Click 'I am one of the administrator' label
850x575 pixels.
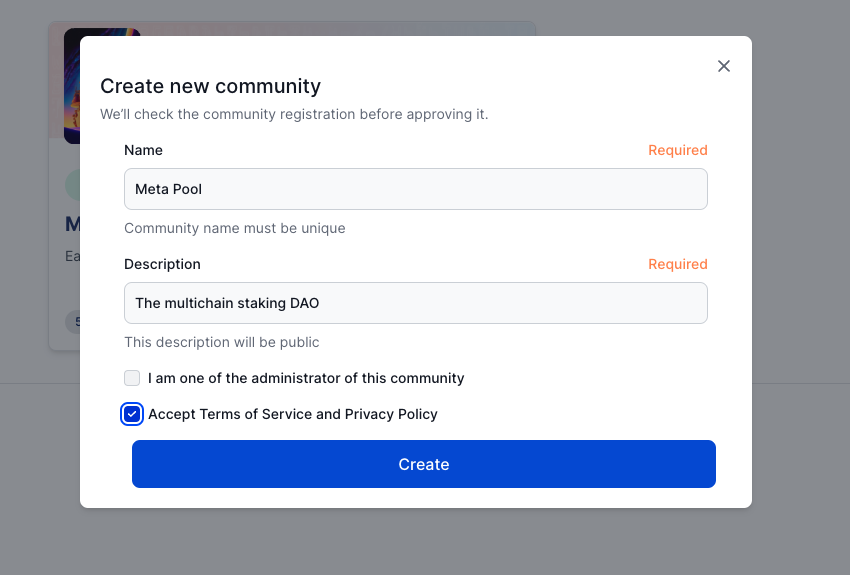click(x=306, y=378)
